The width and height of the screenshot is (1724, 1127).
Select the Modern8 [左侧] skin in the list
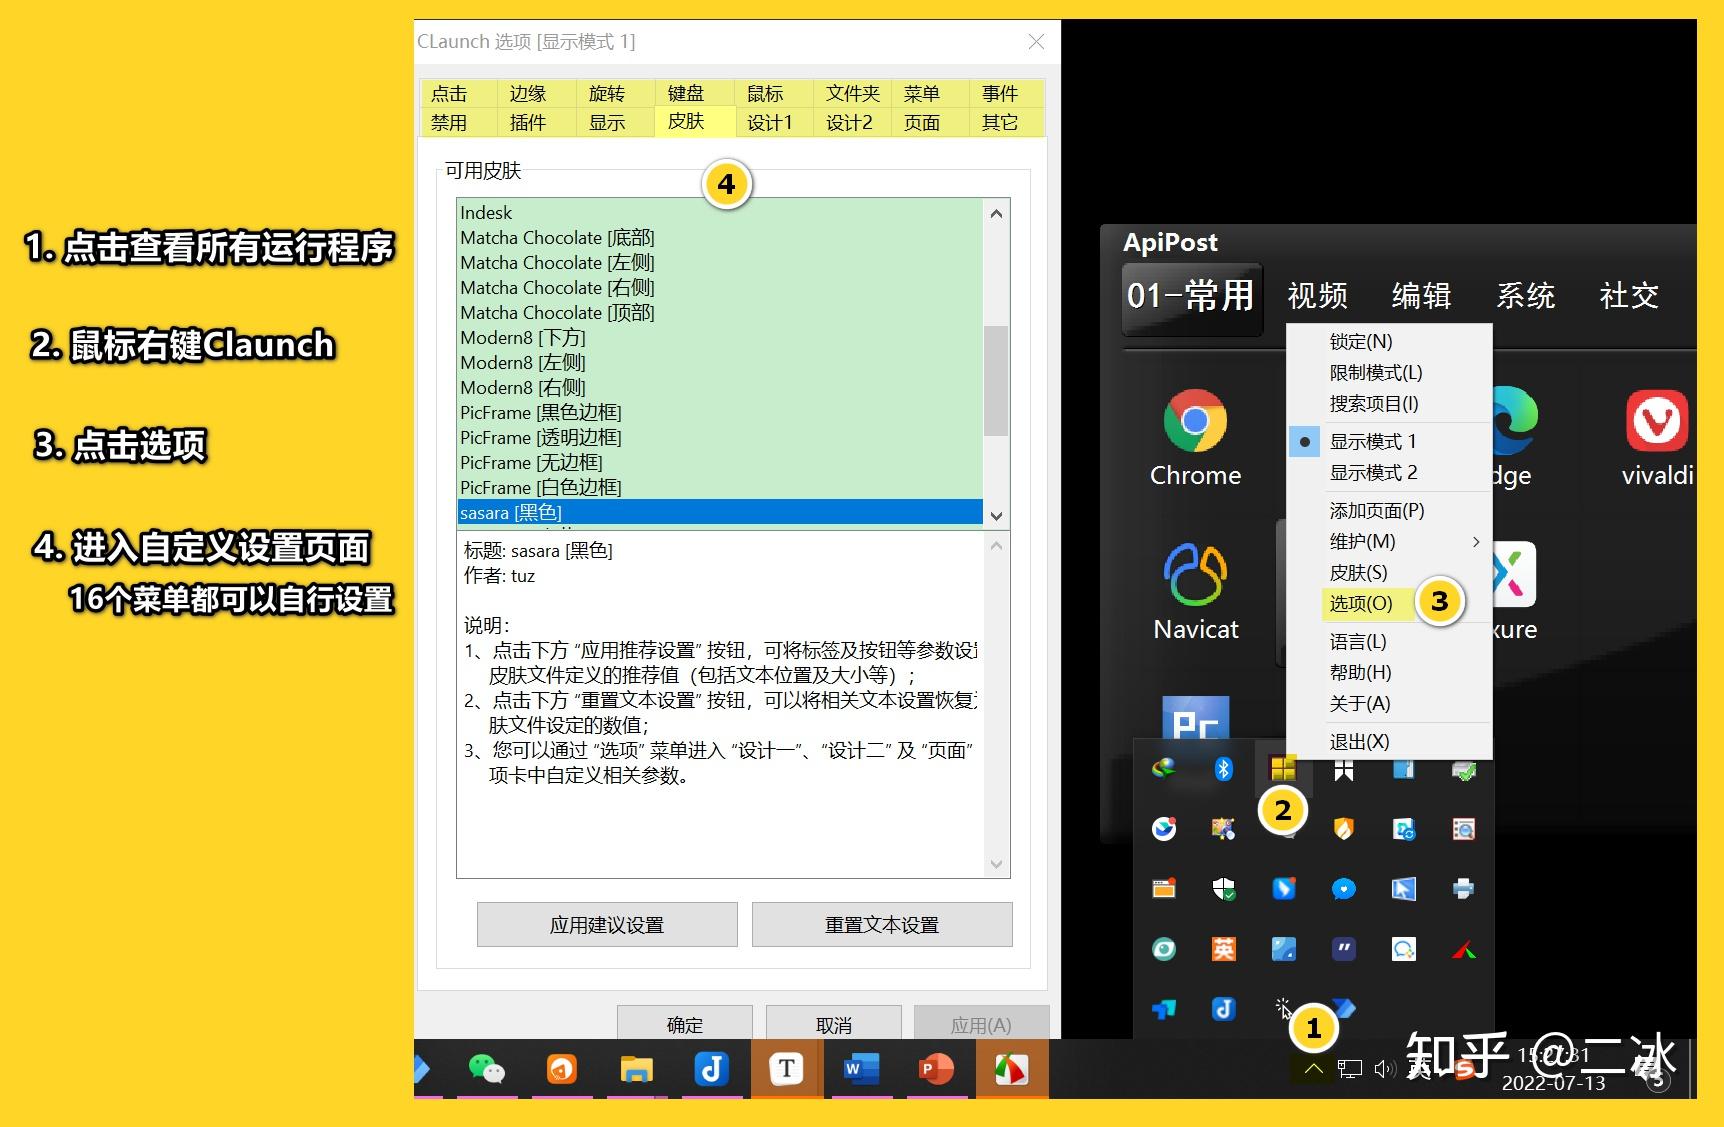(521, 362)
